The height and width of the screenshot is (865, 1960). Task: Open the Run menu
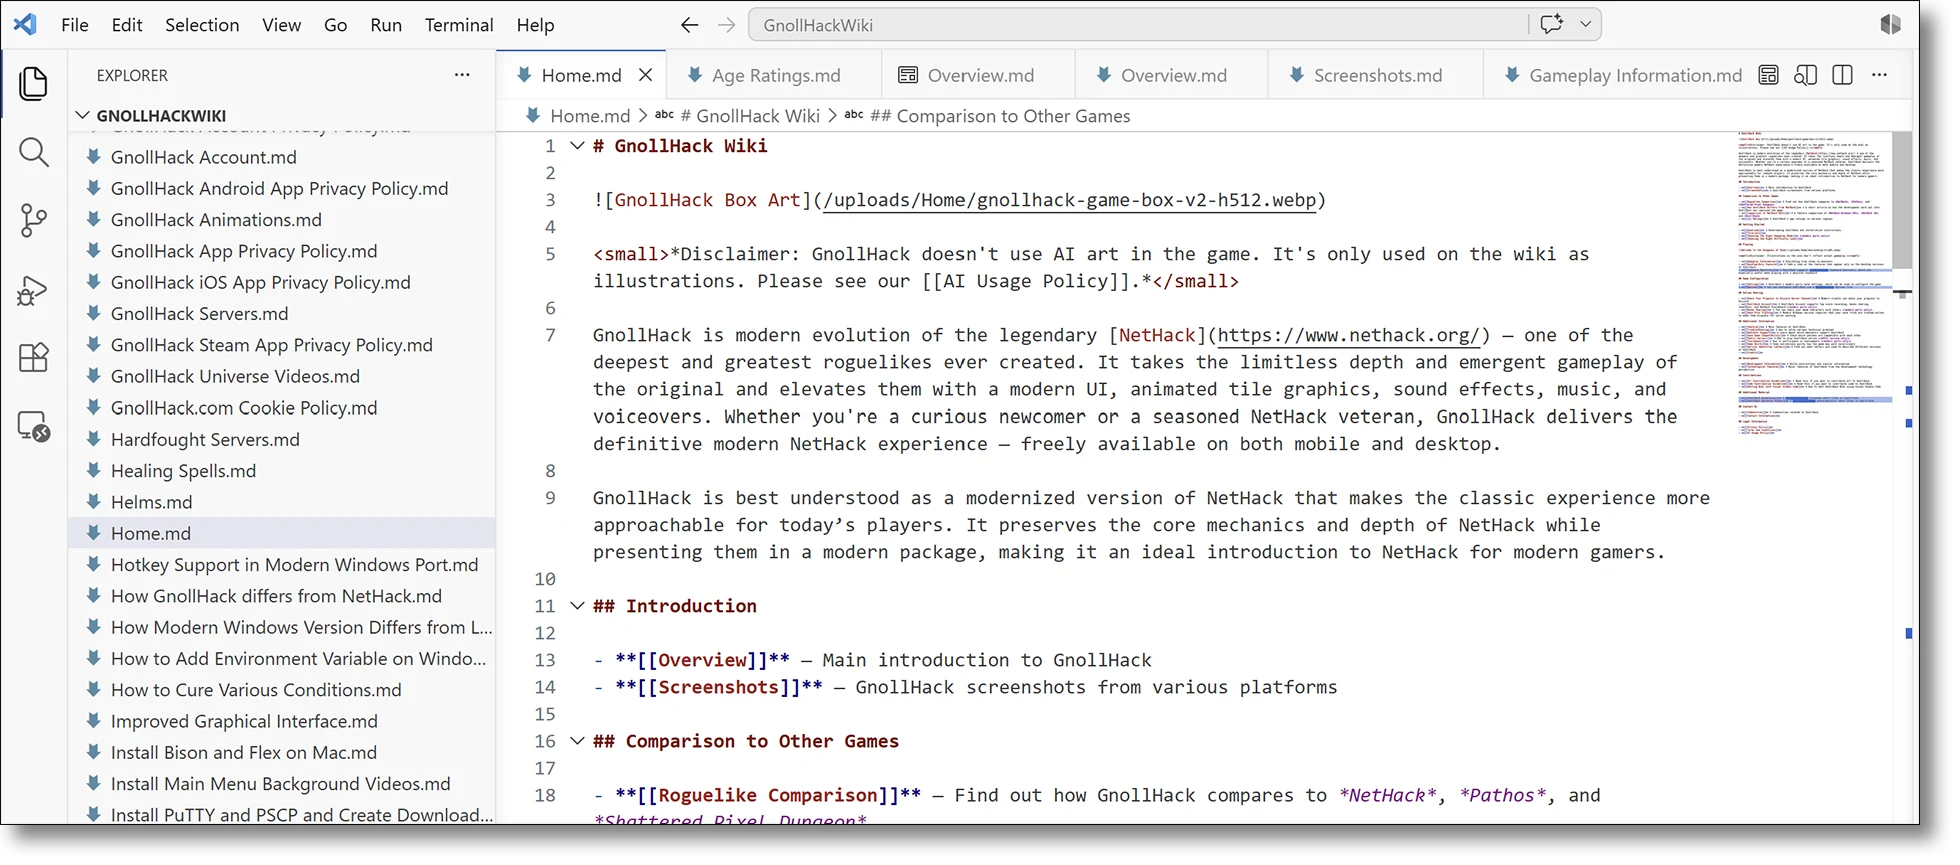click(386, 25)
